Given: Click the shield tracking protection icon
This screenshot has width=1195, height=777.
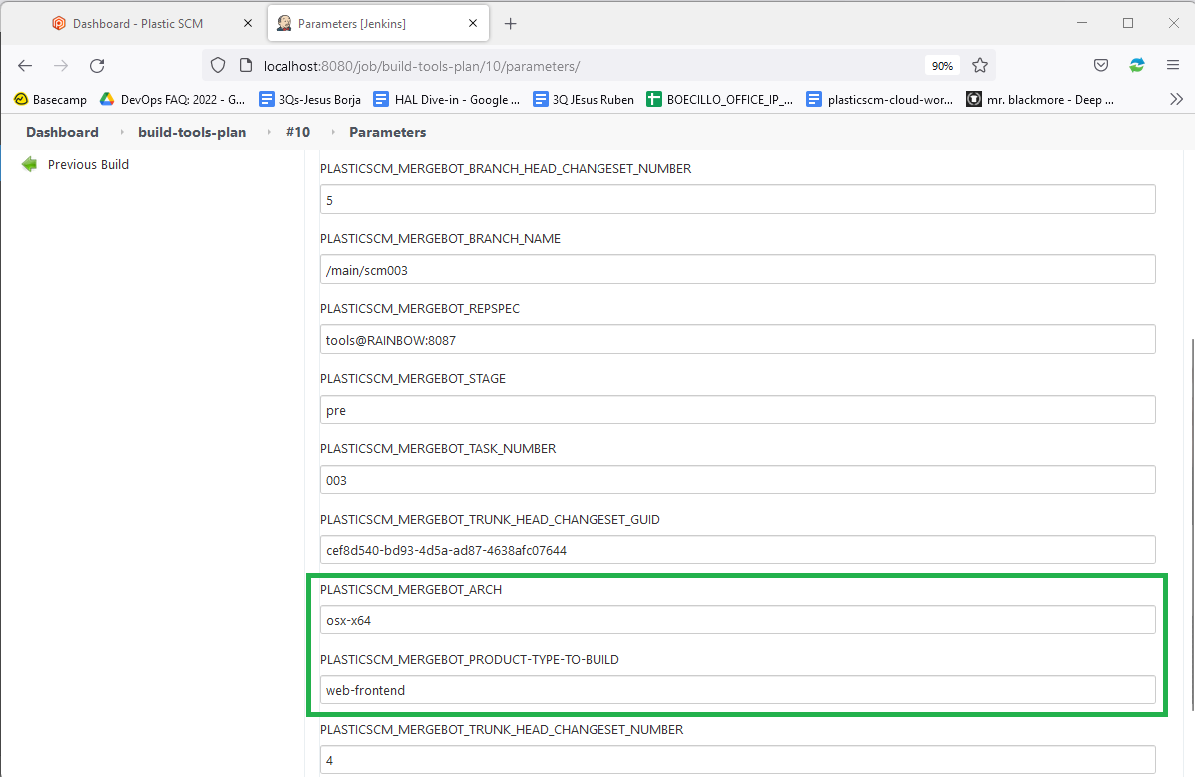Looking at the screenshot, I should 218,66.
